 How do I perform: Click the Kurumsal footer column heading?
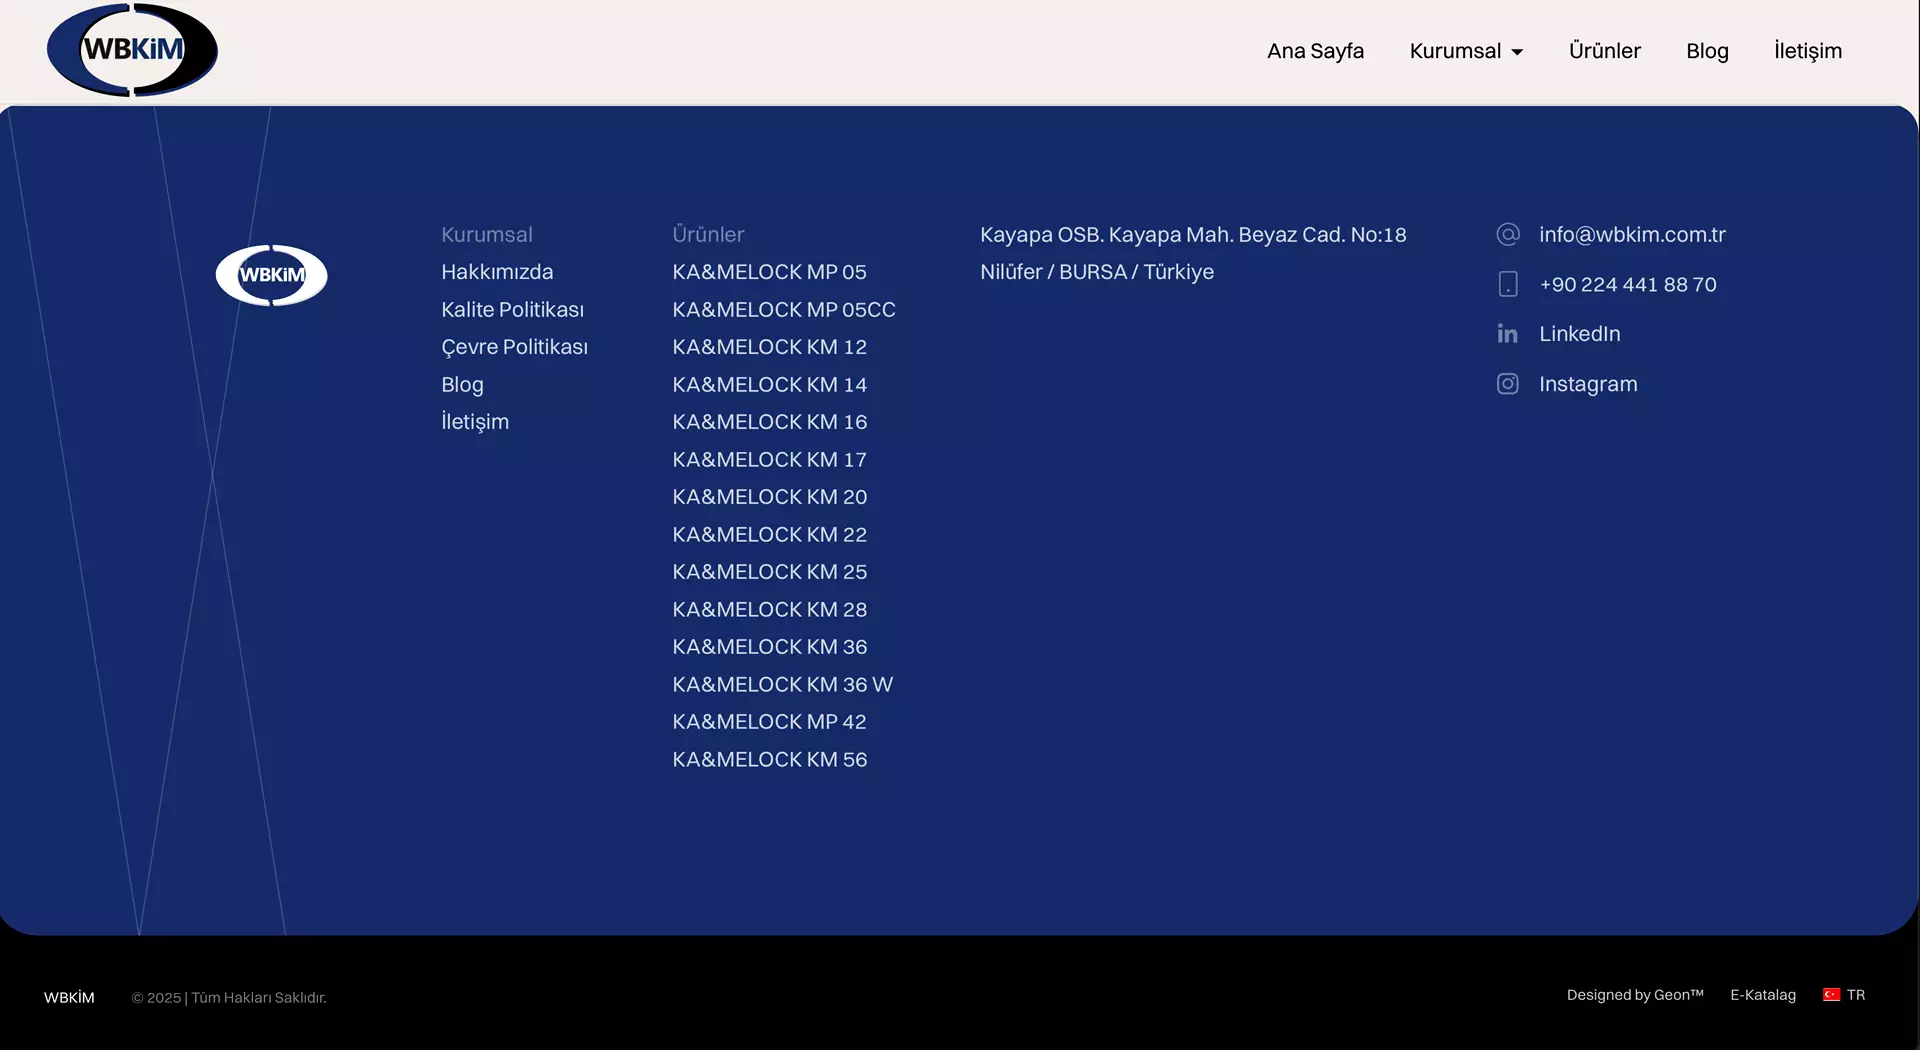tap(487, 235)
